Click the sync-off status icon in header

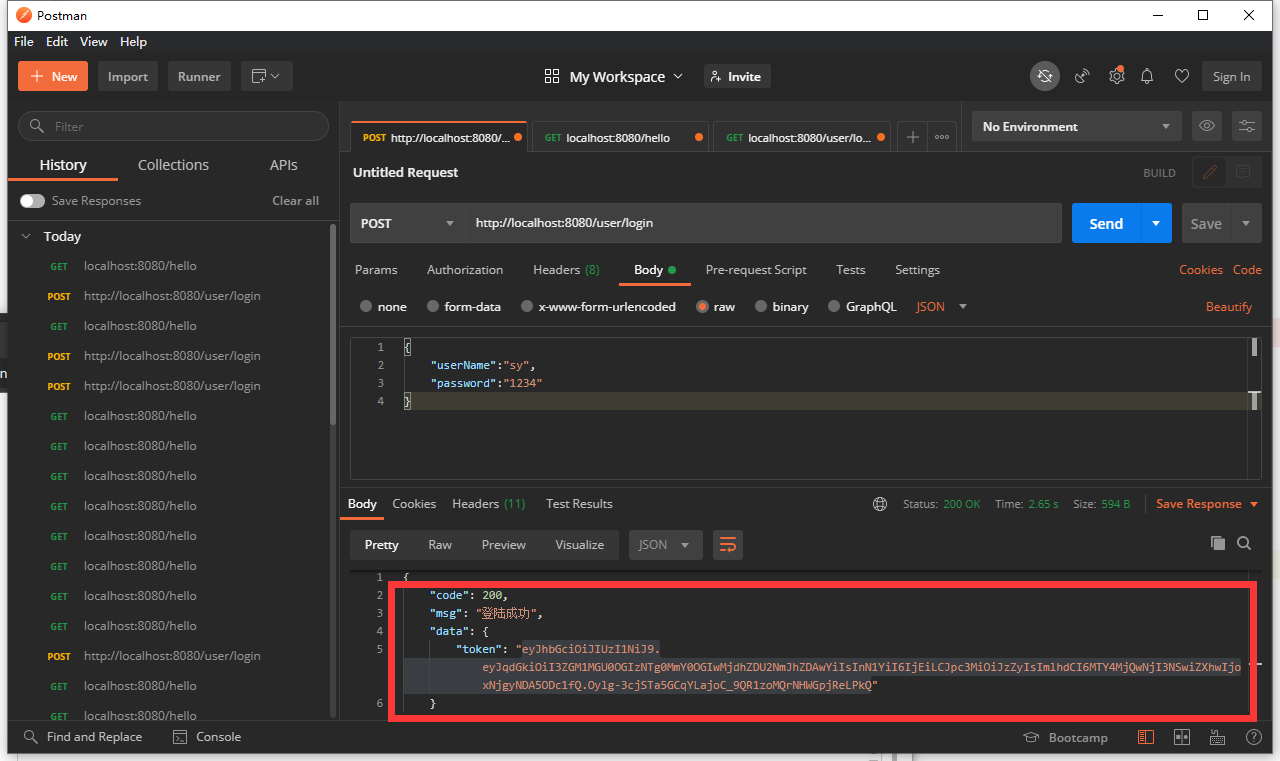click(x=1045, y=76)
